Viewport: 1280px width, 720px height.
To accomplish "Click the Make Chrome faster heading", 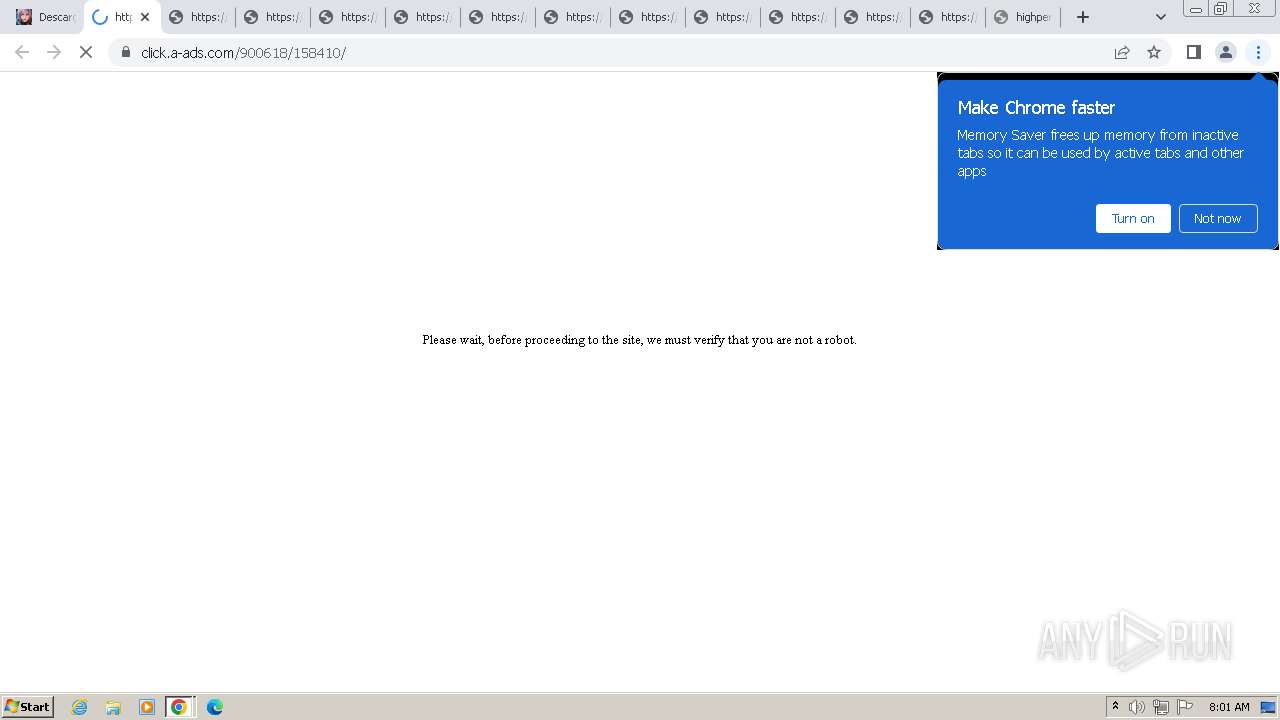I will pyautogui.click(x=1036, y=107).
